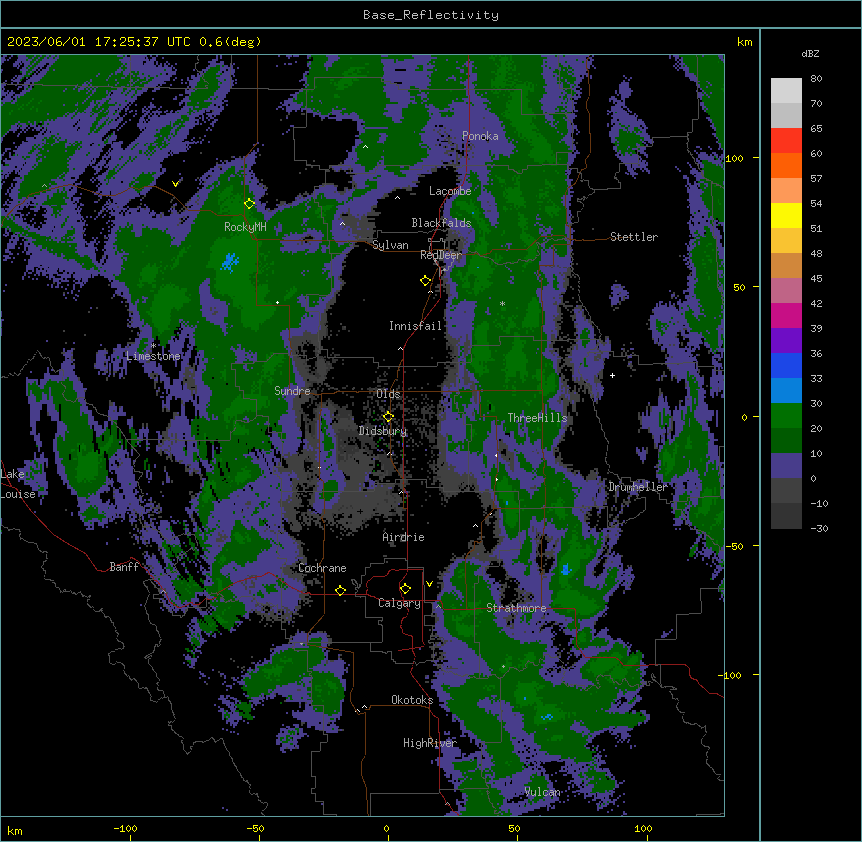Click the dBZ legend heading
Image resolution: width=862 pixels, height=842 pixels.
point(810,53)
